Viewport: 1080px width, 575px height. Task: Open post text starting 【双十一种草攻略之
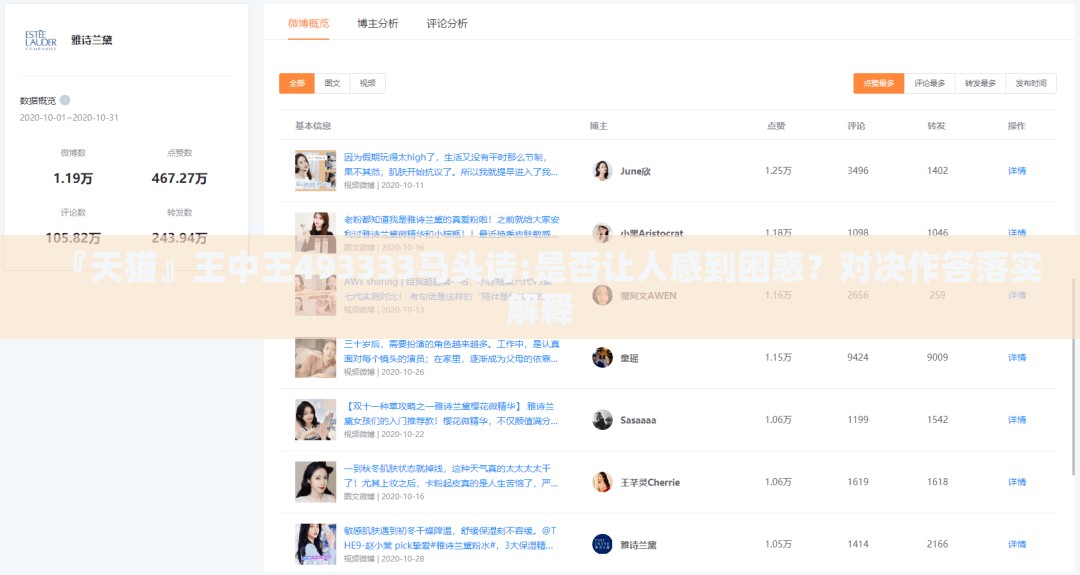tap(451, 413)
